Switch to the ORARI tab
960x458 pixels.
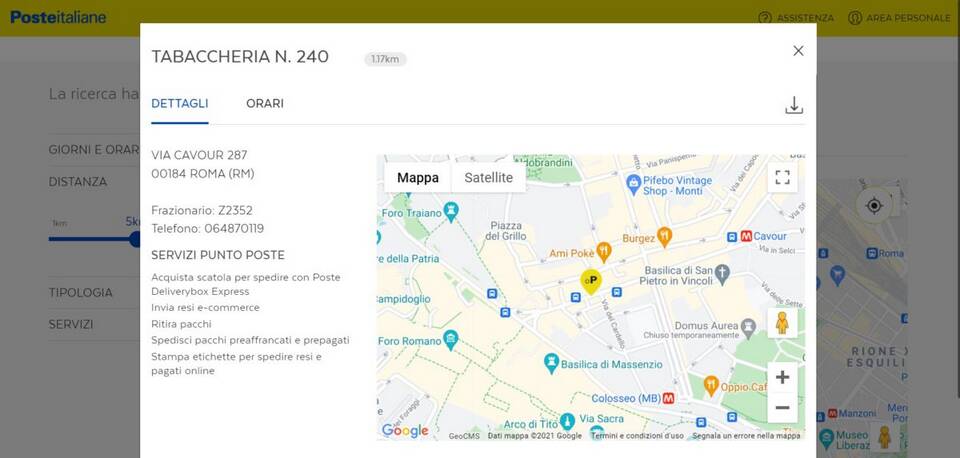coord(264,103)
